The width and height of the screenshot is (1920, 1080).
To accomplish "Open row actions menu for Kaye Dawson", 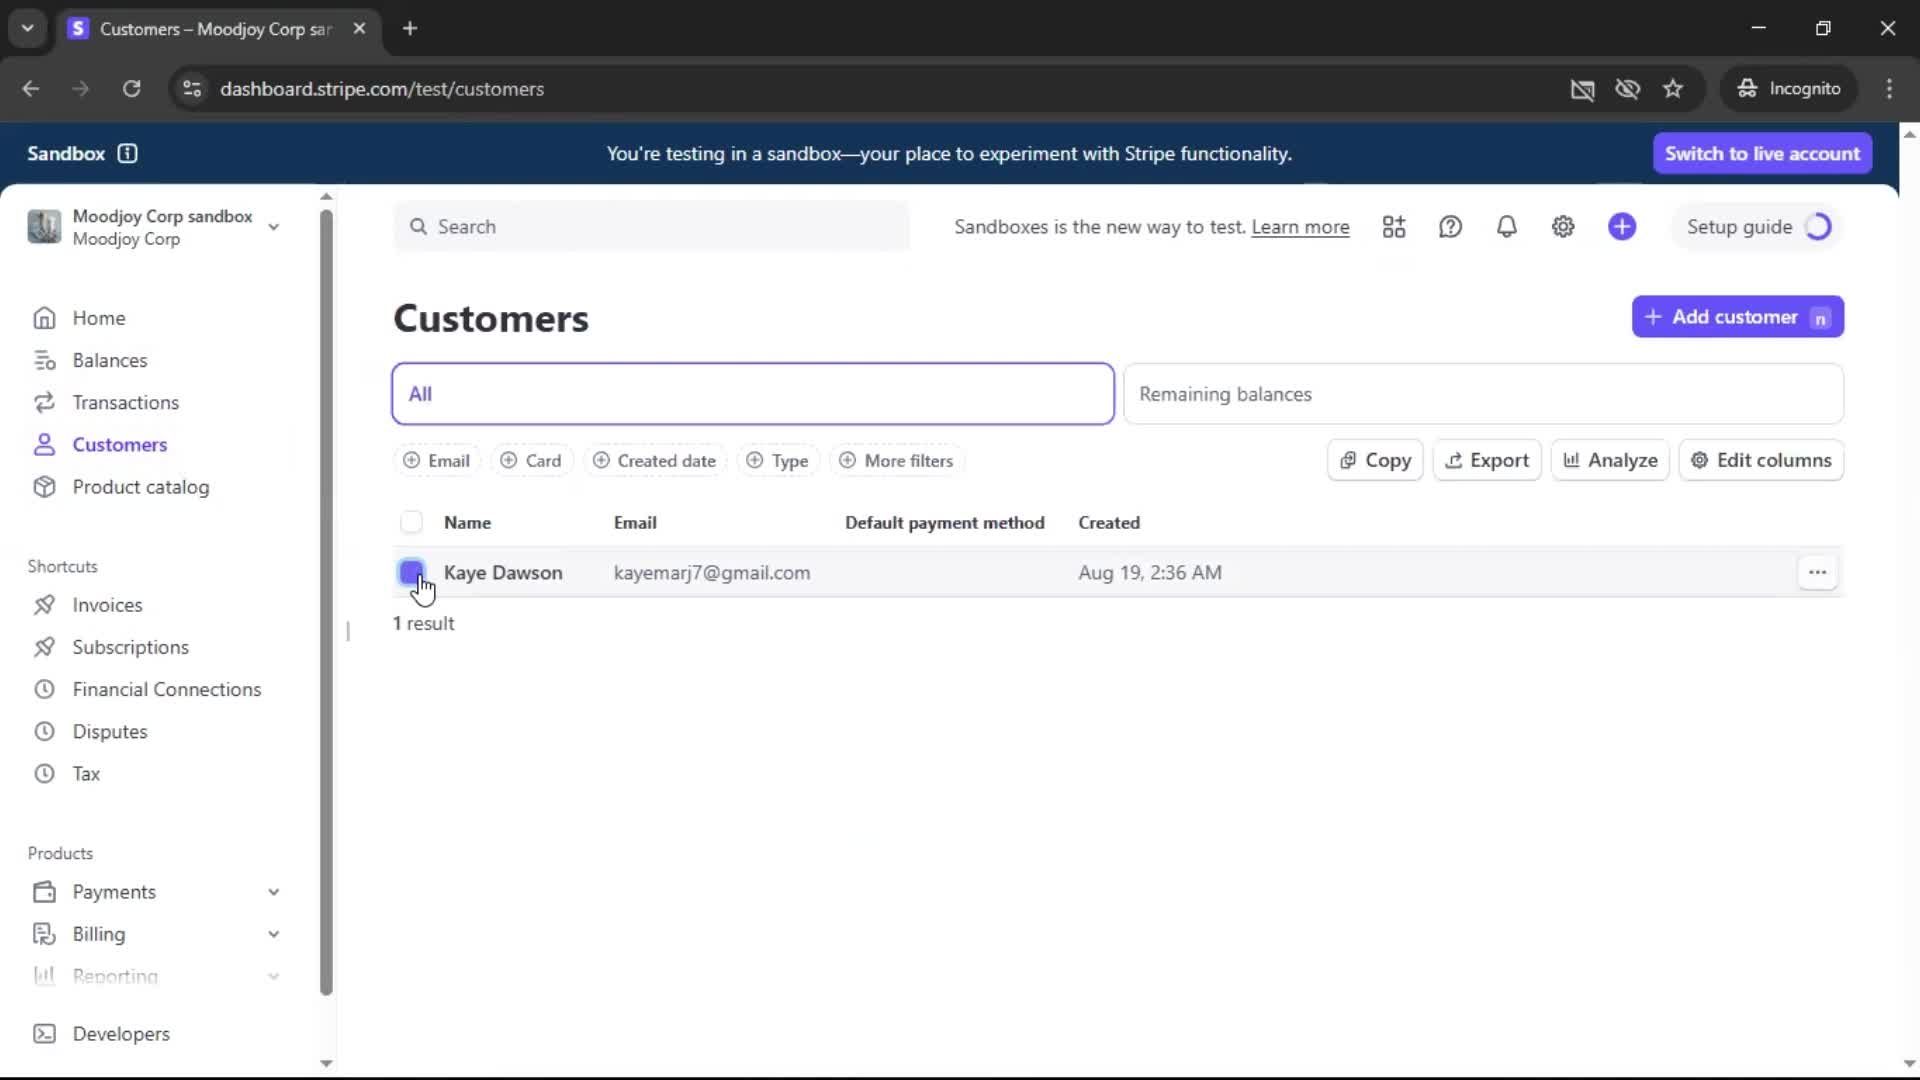I will click(x=1817, y=573).
